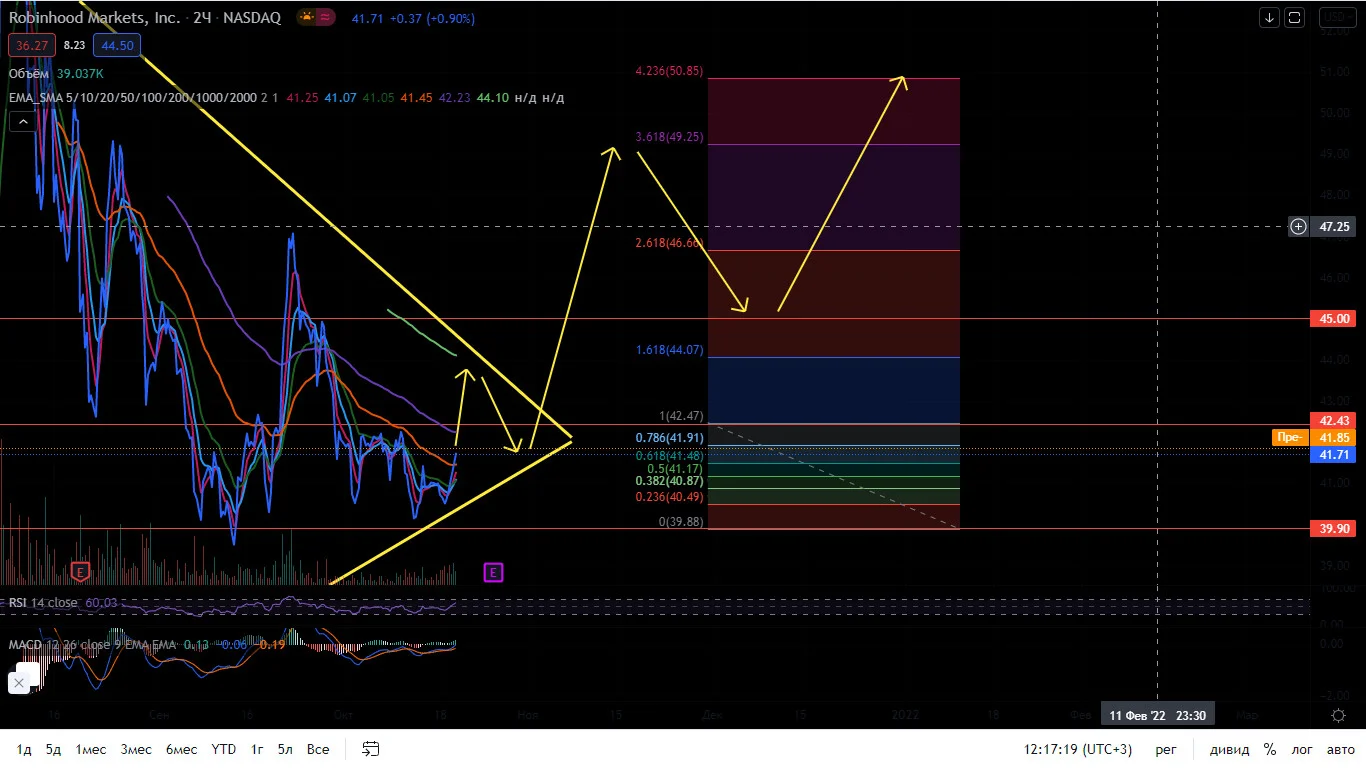This screenshot has height=768, width=1366.
Task: Click the sun market status icon
Action: click(x=305, y=18)
